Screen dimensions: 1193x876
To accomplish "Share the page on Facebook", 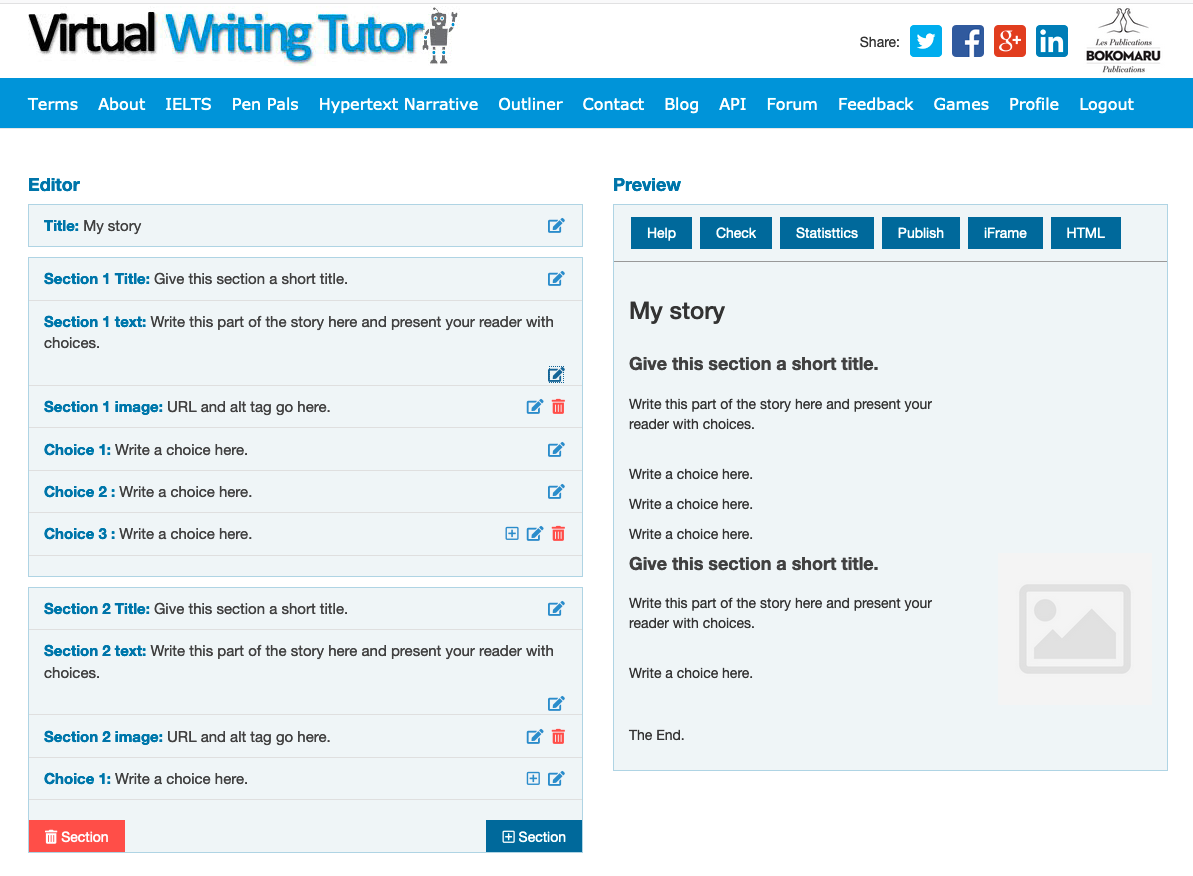I will coord(967,41).
